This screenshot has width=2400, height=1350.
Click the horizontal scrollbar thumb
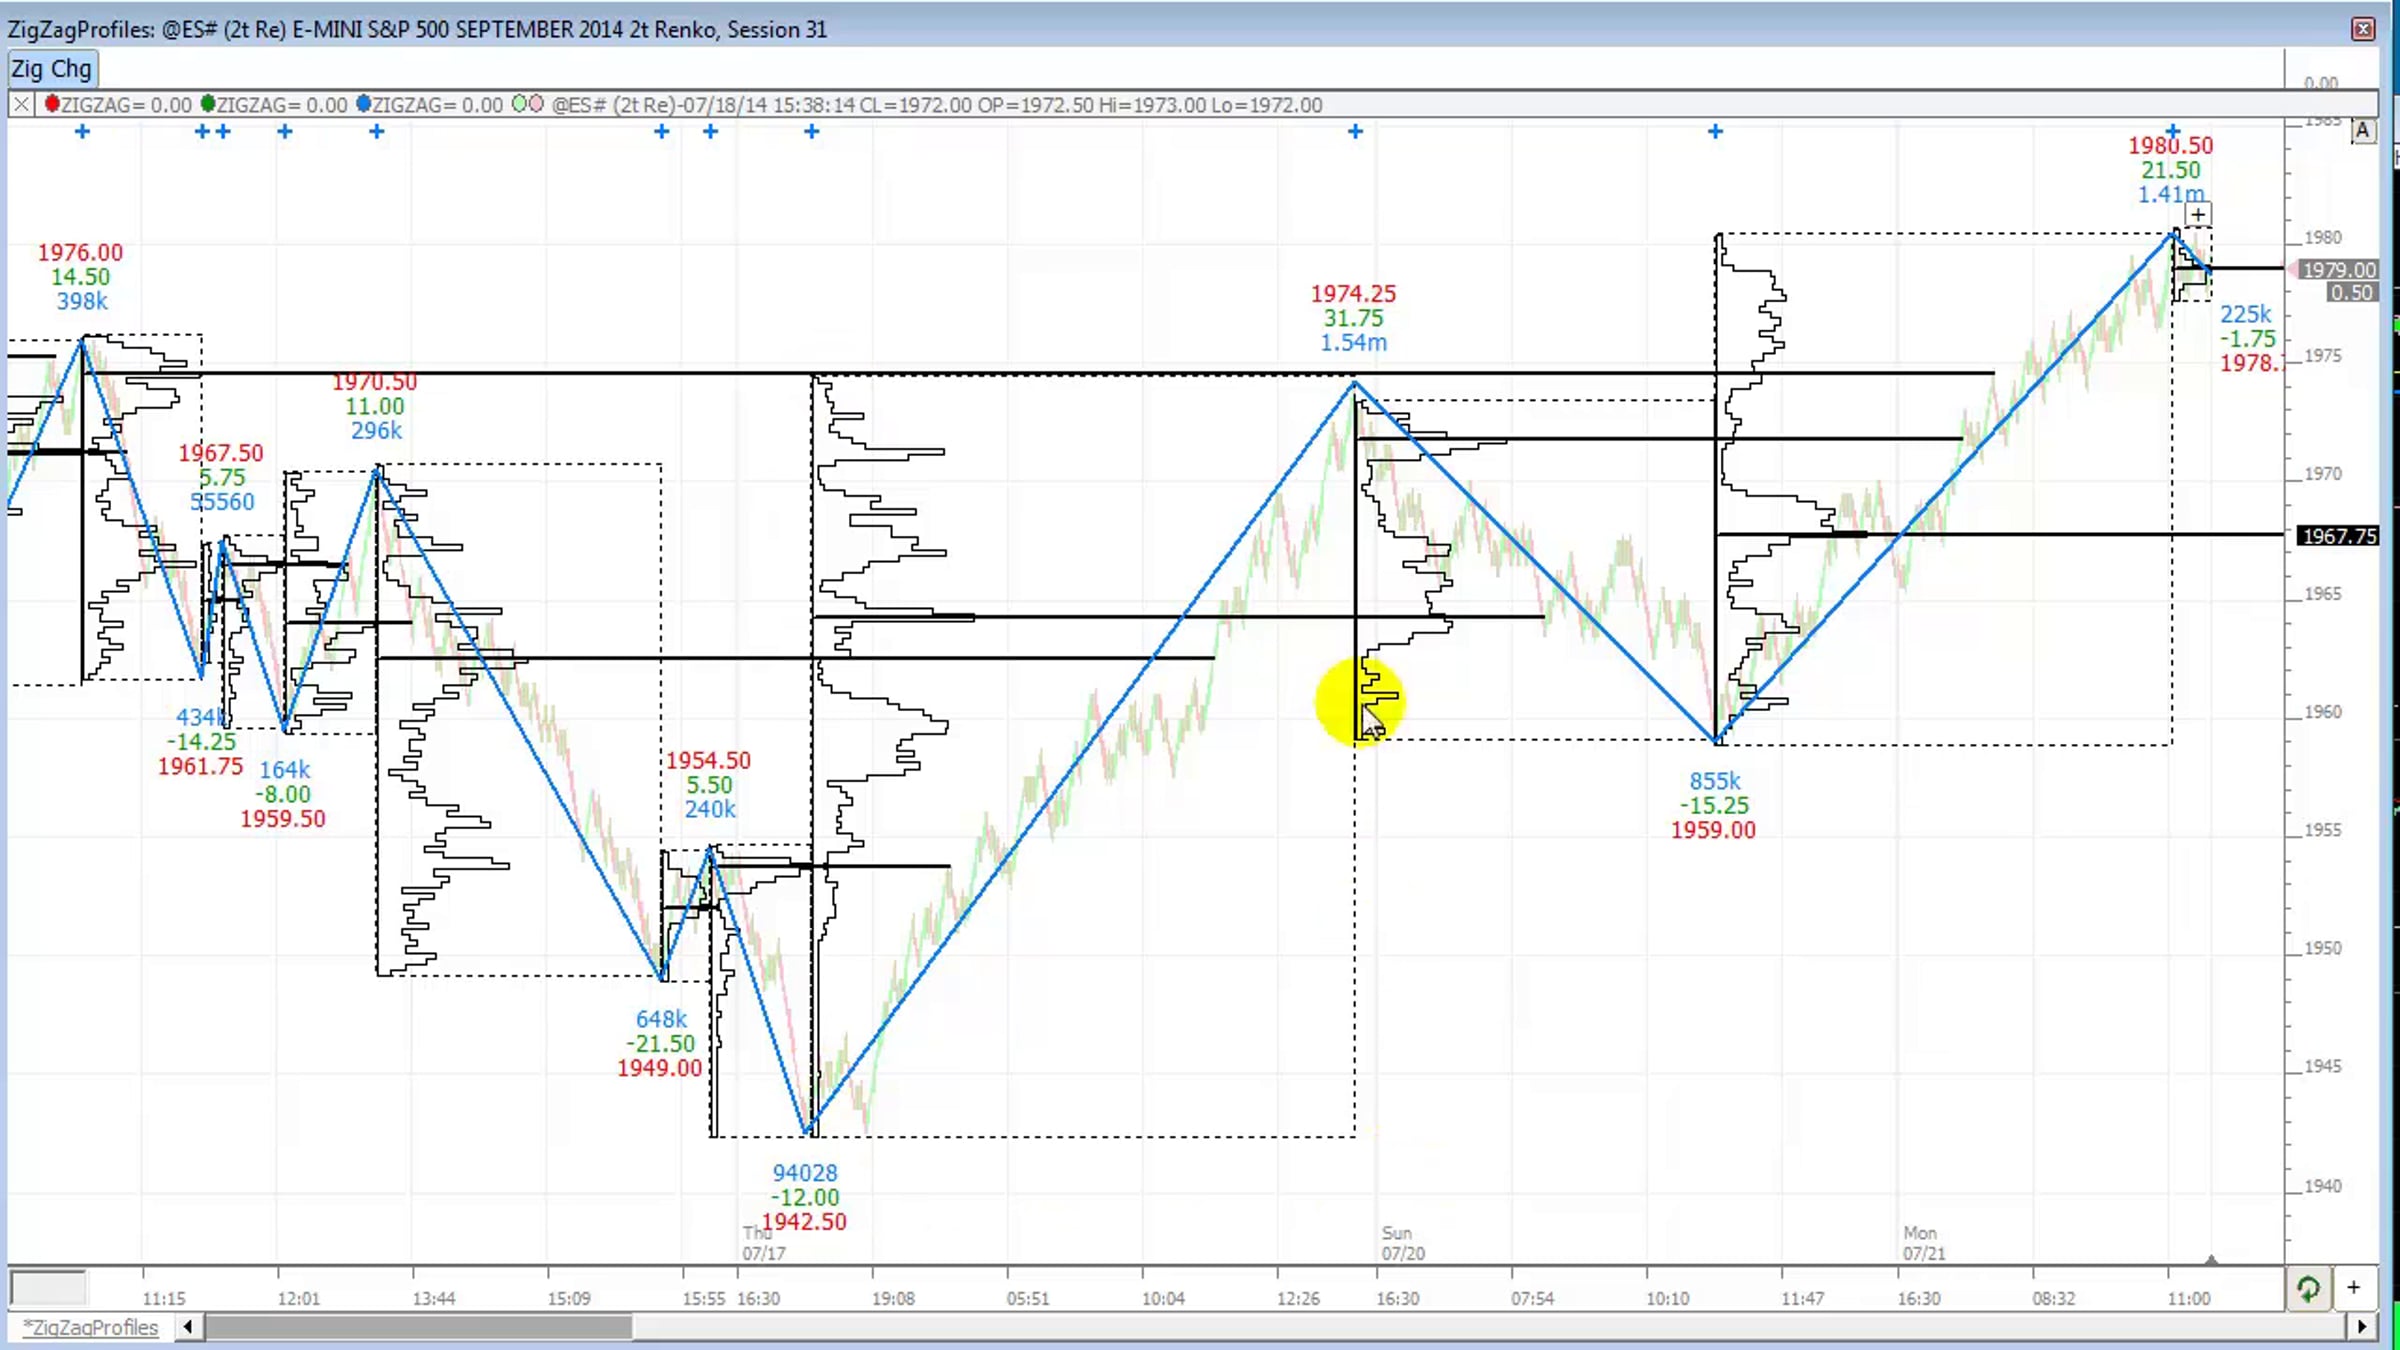click(417, 1327)
